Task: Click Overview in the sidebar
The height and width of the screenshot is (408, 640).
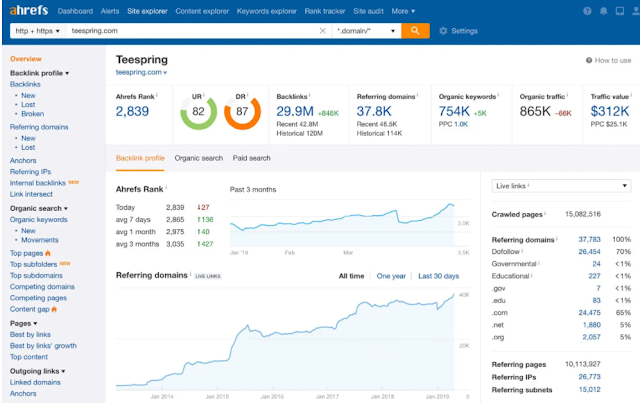Action: (x=26, y=59)
